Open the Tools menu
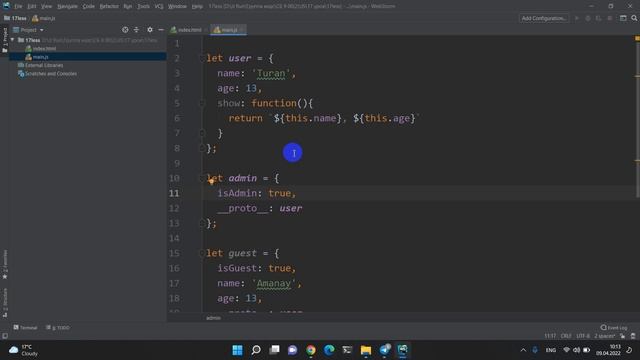Viewport: 640px width, 360px height. [x=143, y=6]
